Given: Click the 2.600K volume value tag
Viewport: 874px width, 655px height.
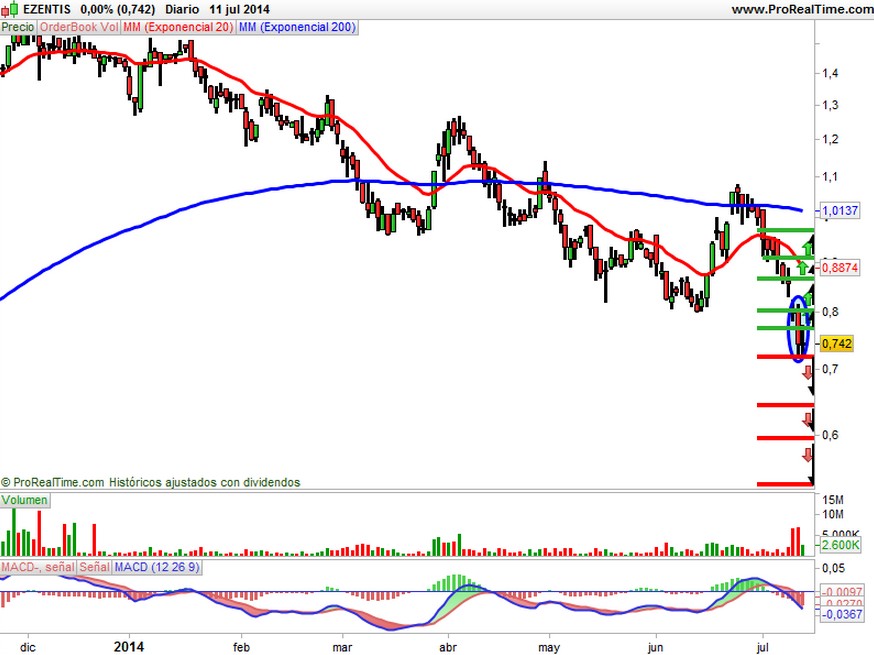Looking at the screenshot, I should point(841,545).
